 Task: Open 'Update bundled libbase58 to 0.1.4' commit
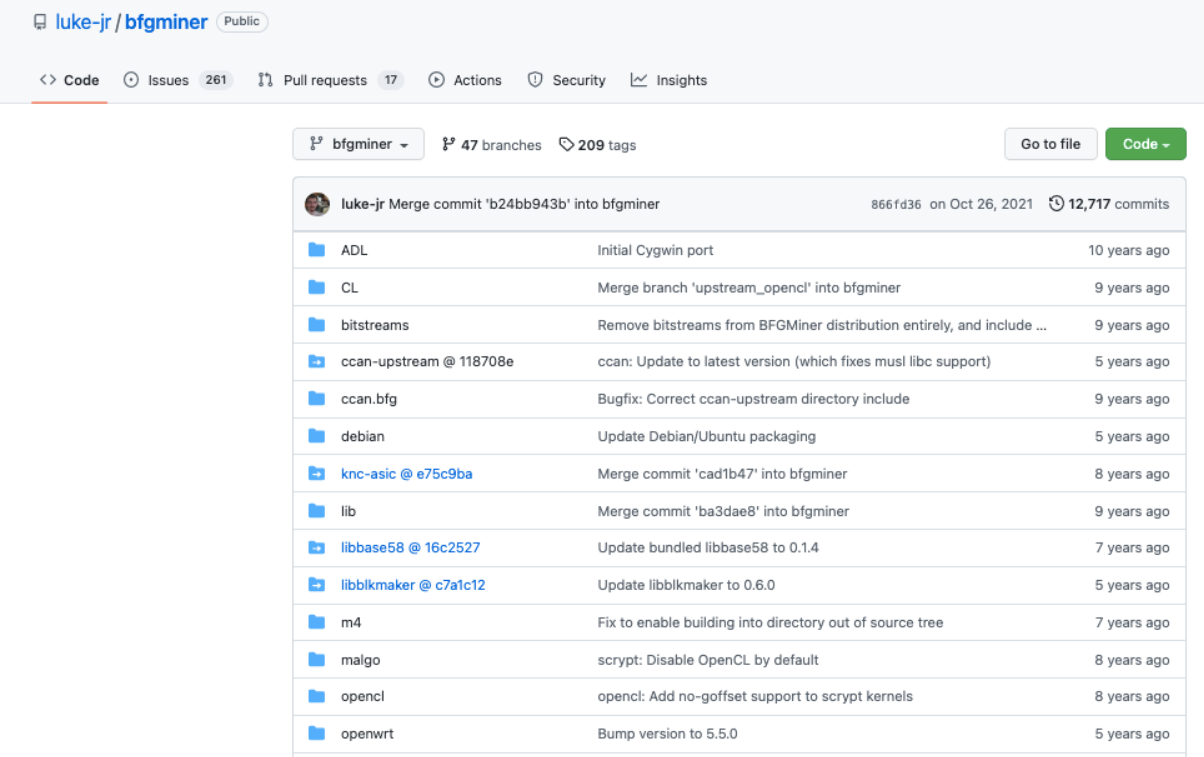(x=708, y=547)
